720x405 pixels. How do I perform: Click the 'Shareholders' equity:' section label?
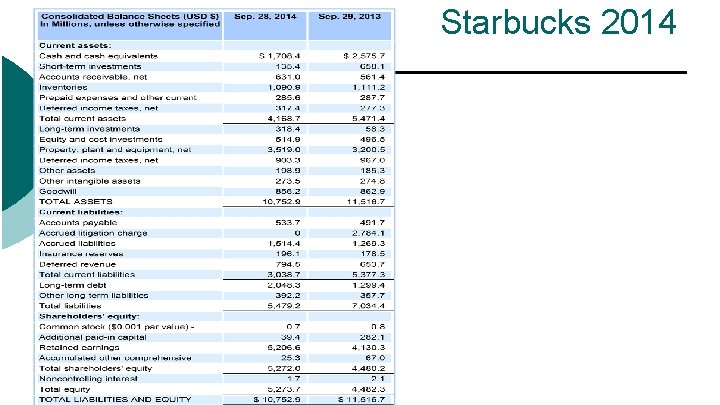[89, 316]
